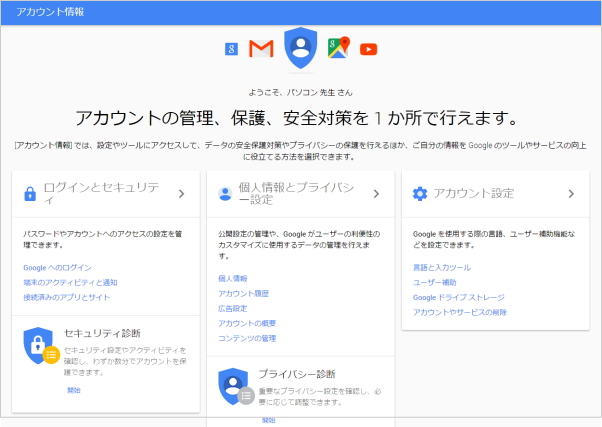Click 開始 under セキュリティ診断
Screen dimensions: 602x427
click(x=74, y=389)
